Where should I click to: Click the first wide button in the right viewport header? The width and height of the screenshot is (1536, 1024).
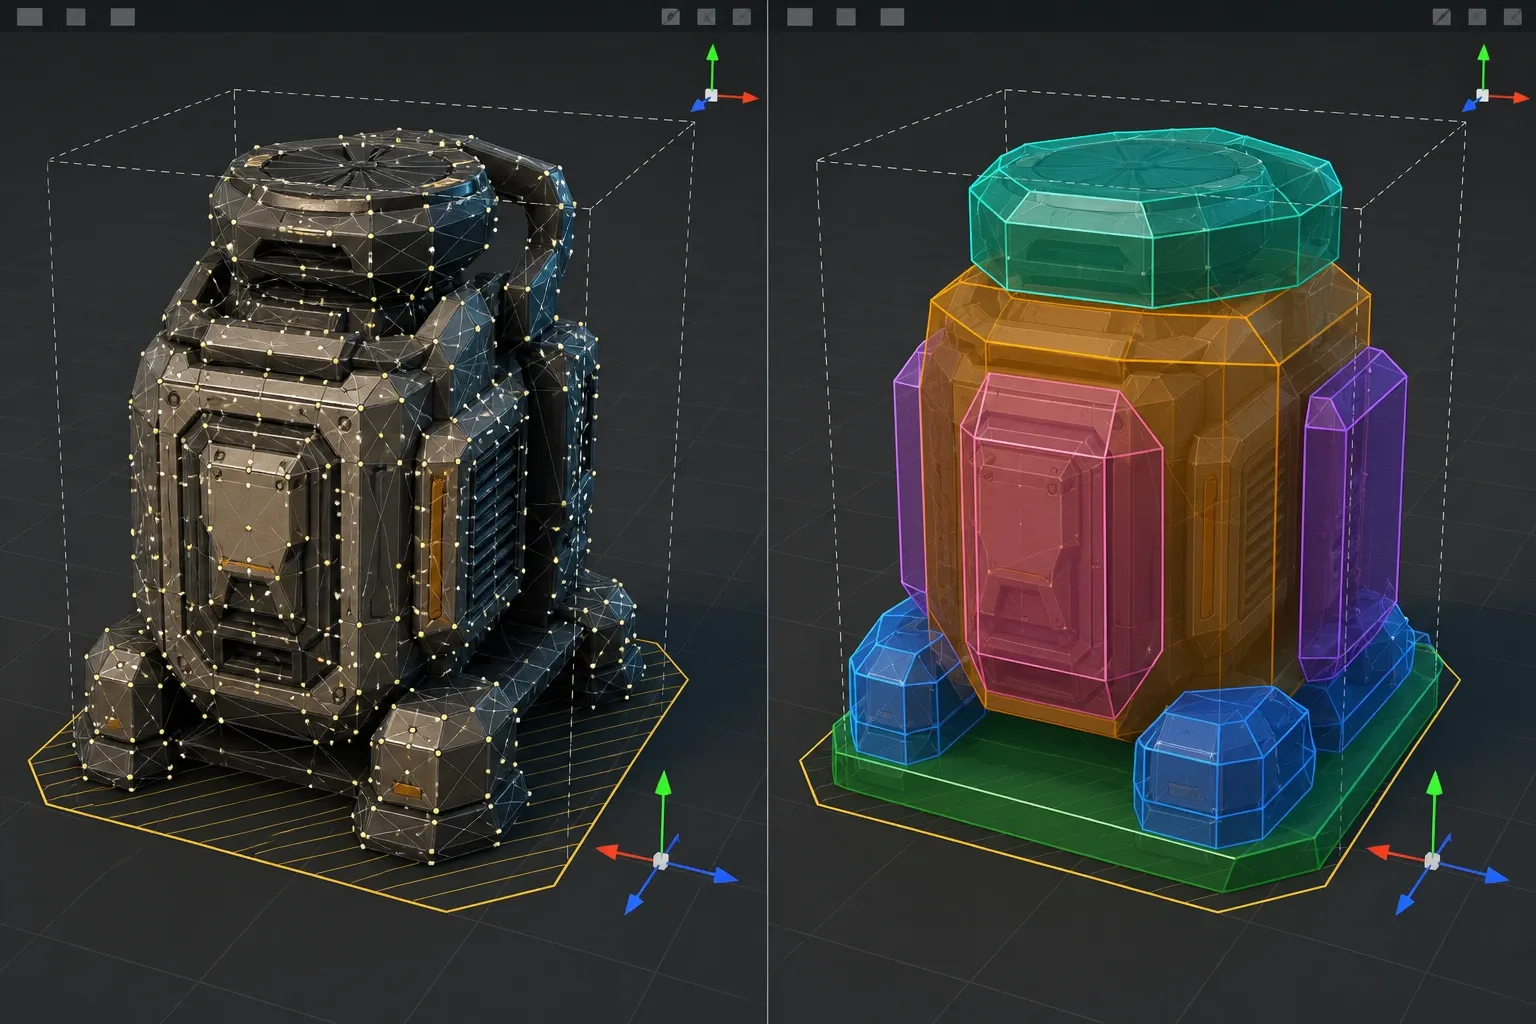799,17
